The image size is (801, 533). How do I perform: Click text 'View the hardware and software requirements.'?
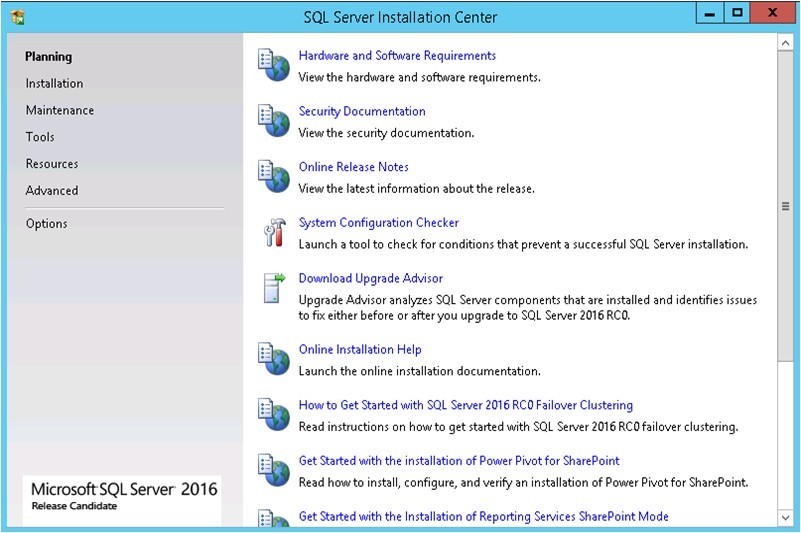coord(419,78)
